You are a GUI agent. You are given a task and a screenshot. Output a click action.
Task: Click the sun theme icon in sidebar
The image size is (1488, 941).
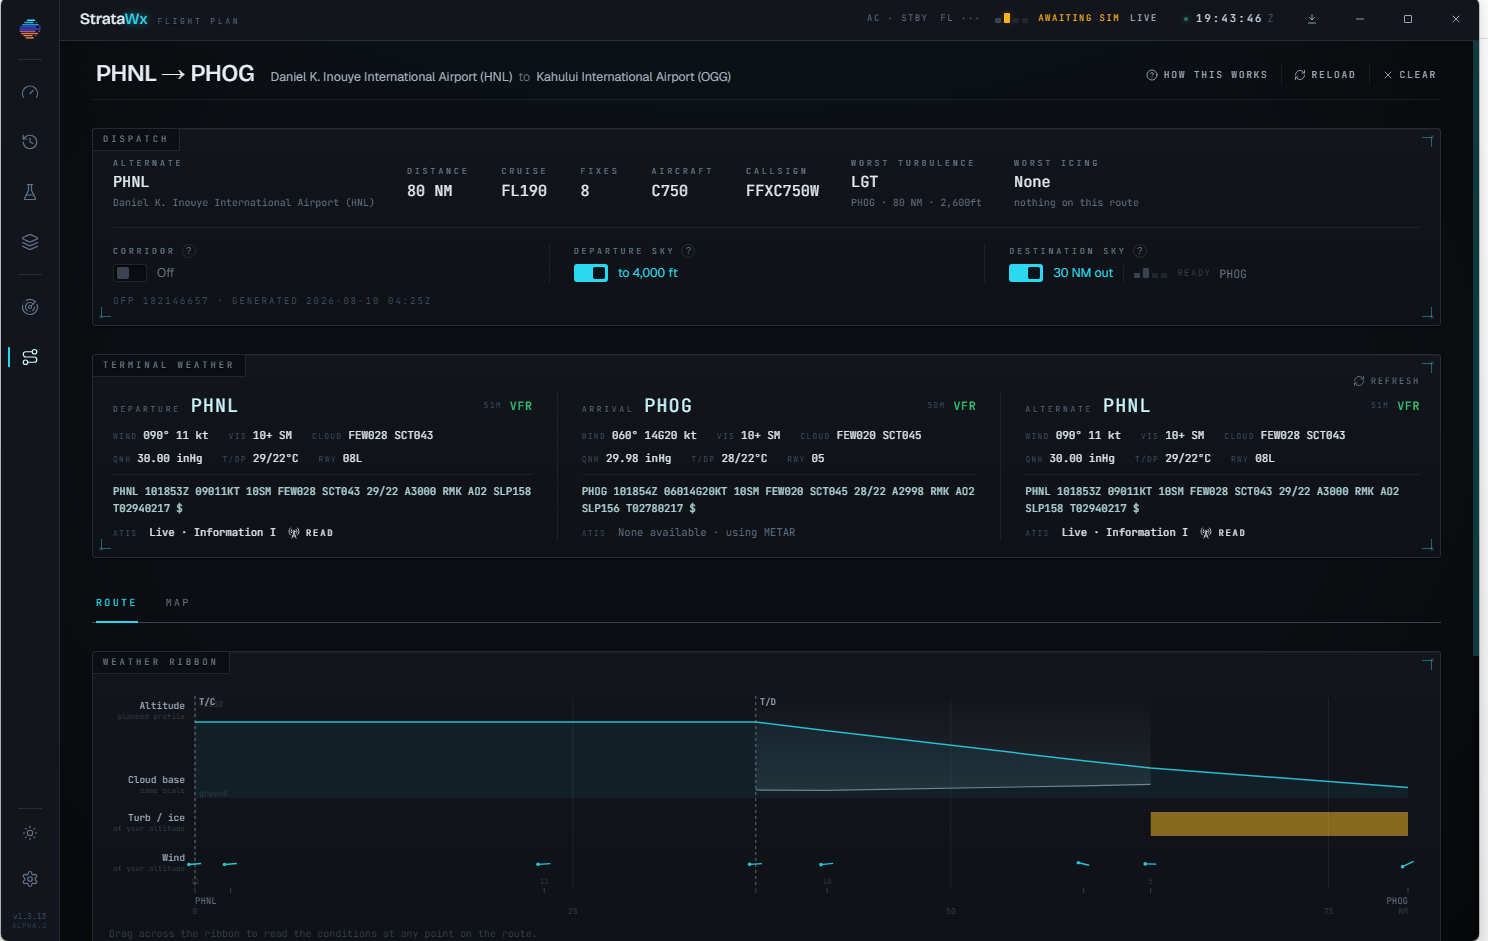[x=30, y=833]
